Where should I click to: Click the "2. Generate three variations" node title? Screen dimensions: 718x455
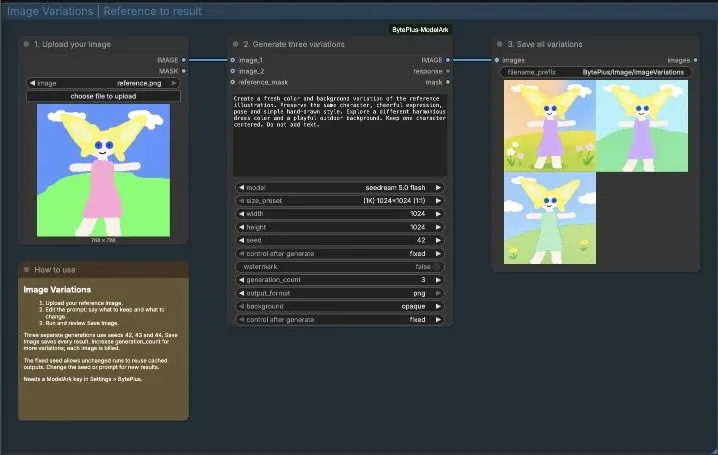(x=294, y=44)
